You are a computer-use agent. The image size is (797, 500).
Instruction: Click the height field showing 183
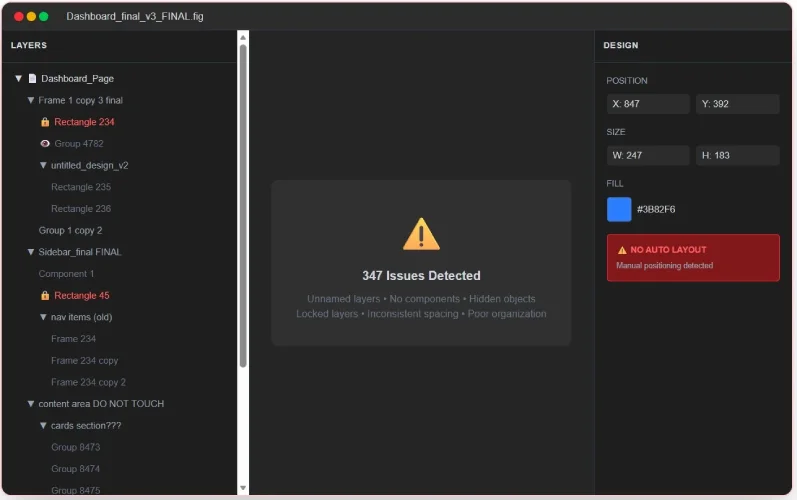pyautogui.click(x=737, y=155)
